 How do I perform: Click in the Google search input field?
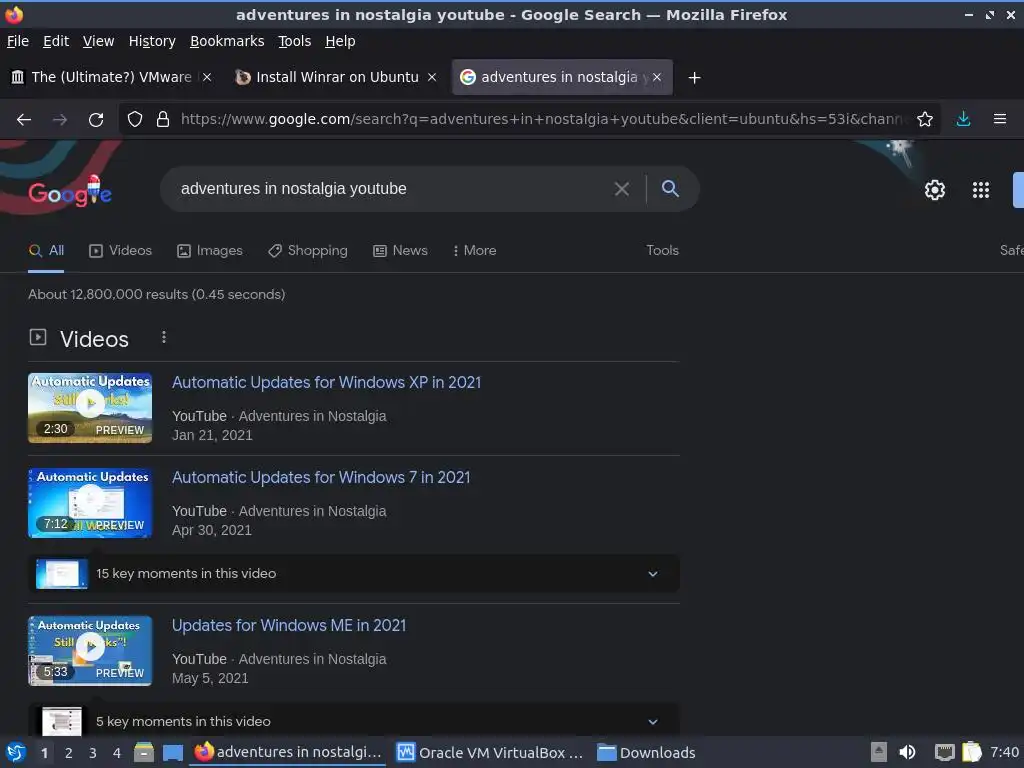click(x=392, y=189)
